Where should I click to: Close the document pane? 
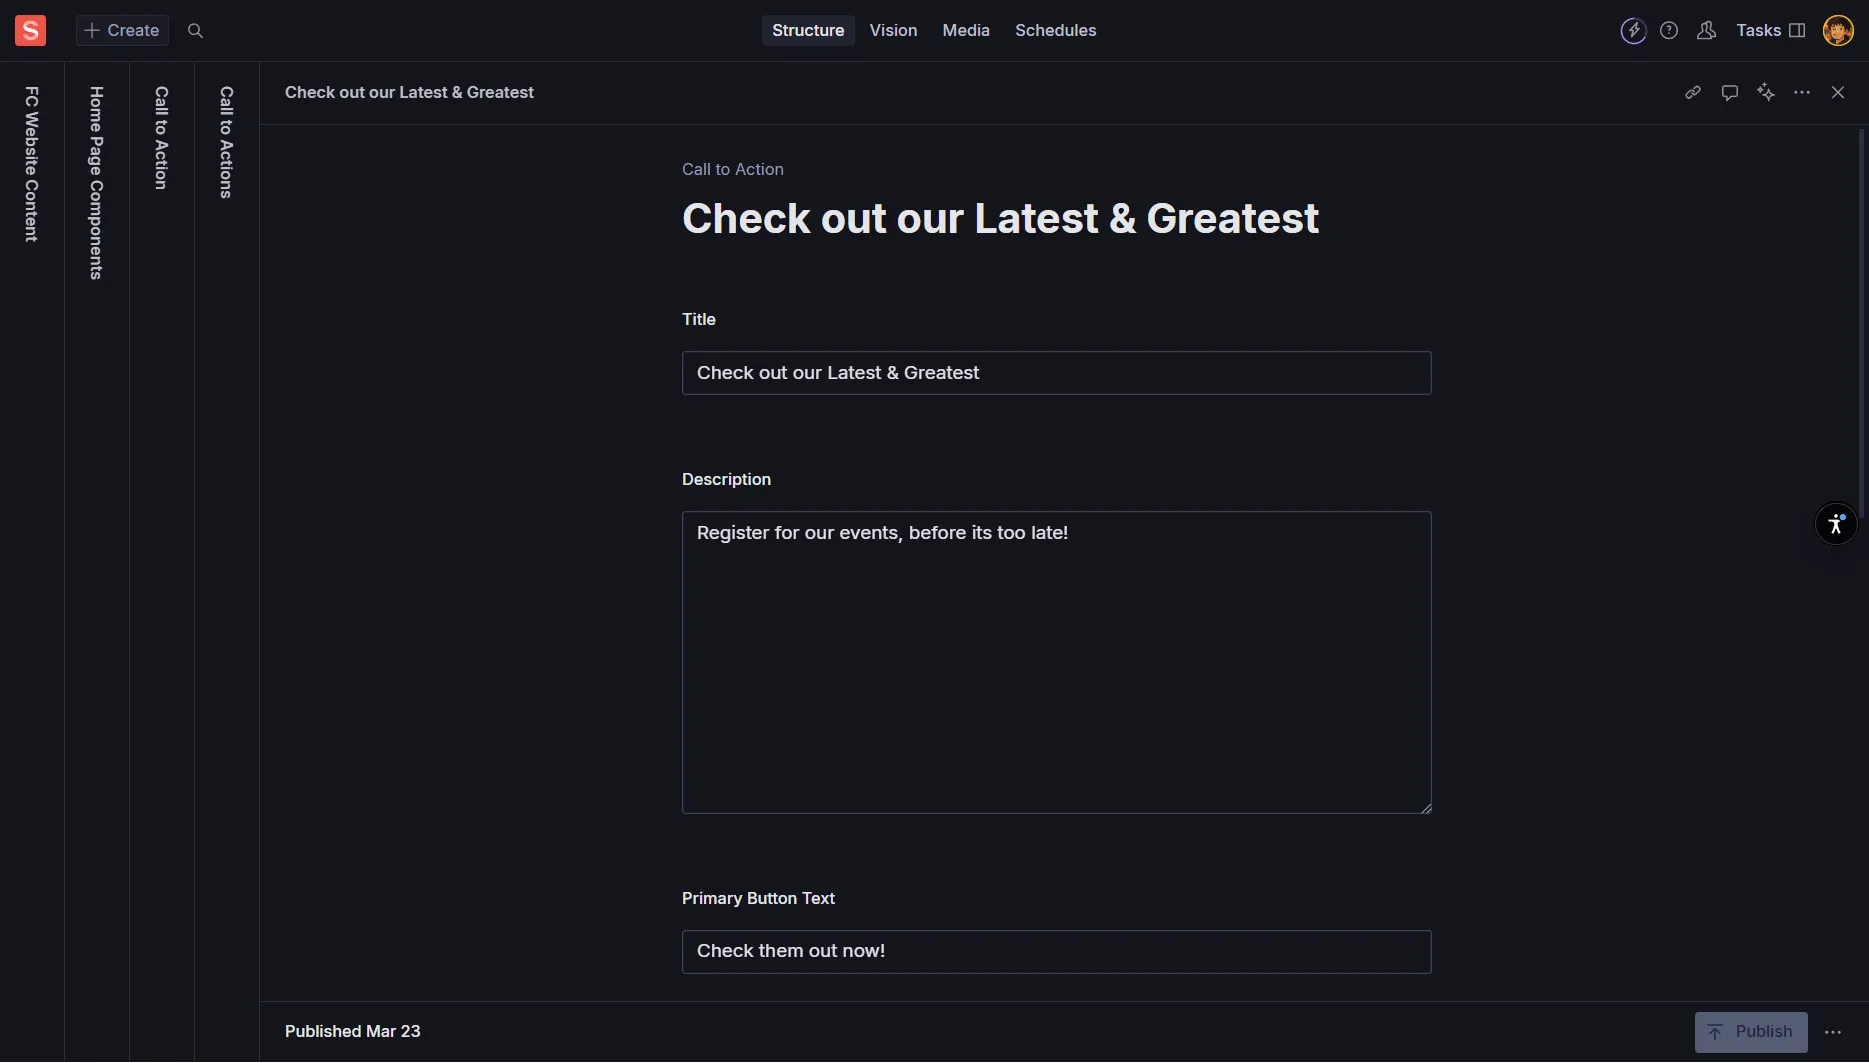click(1837, 92)
